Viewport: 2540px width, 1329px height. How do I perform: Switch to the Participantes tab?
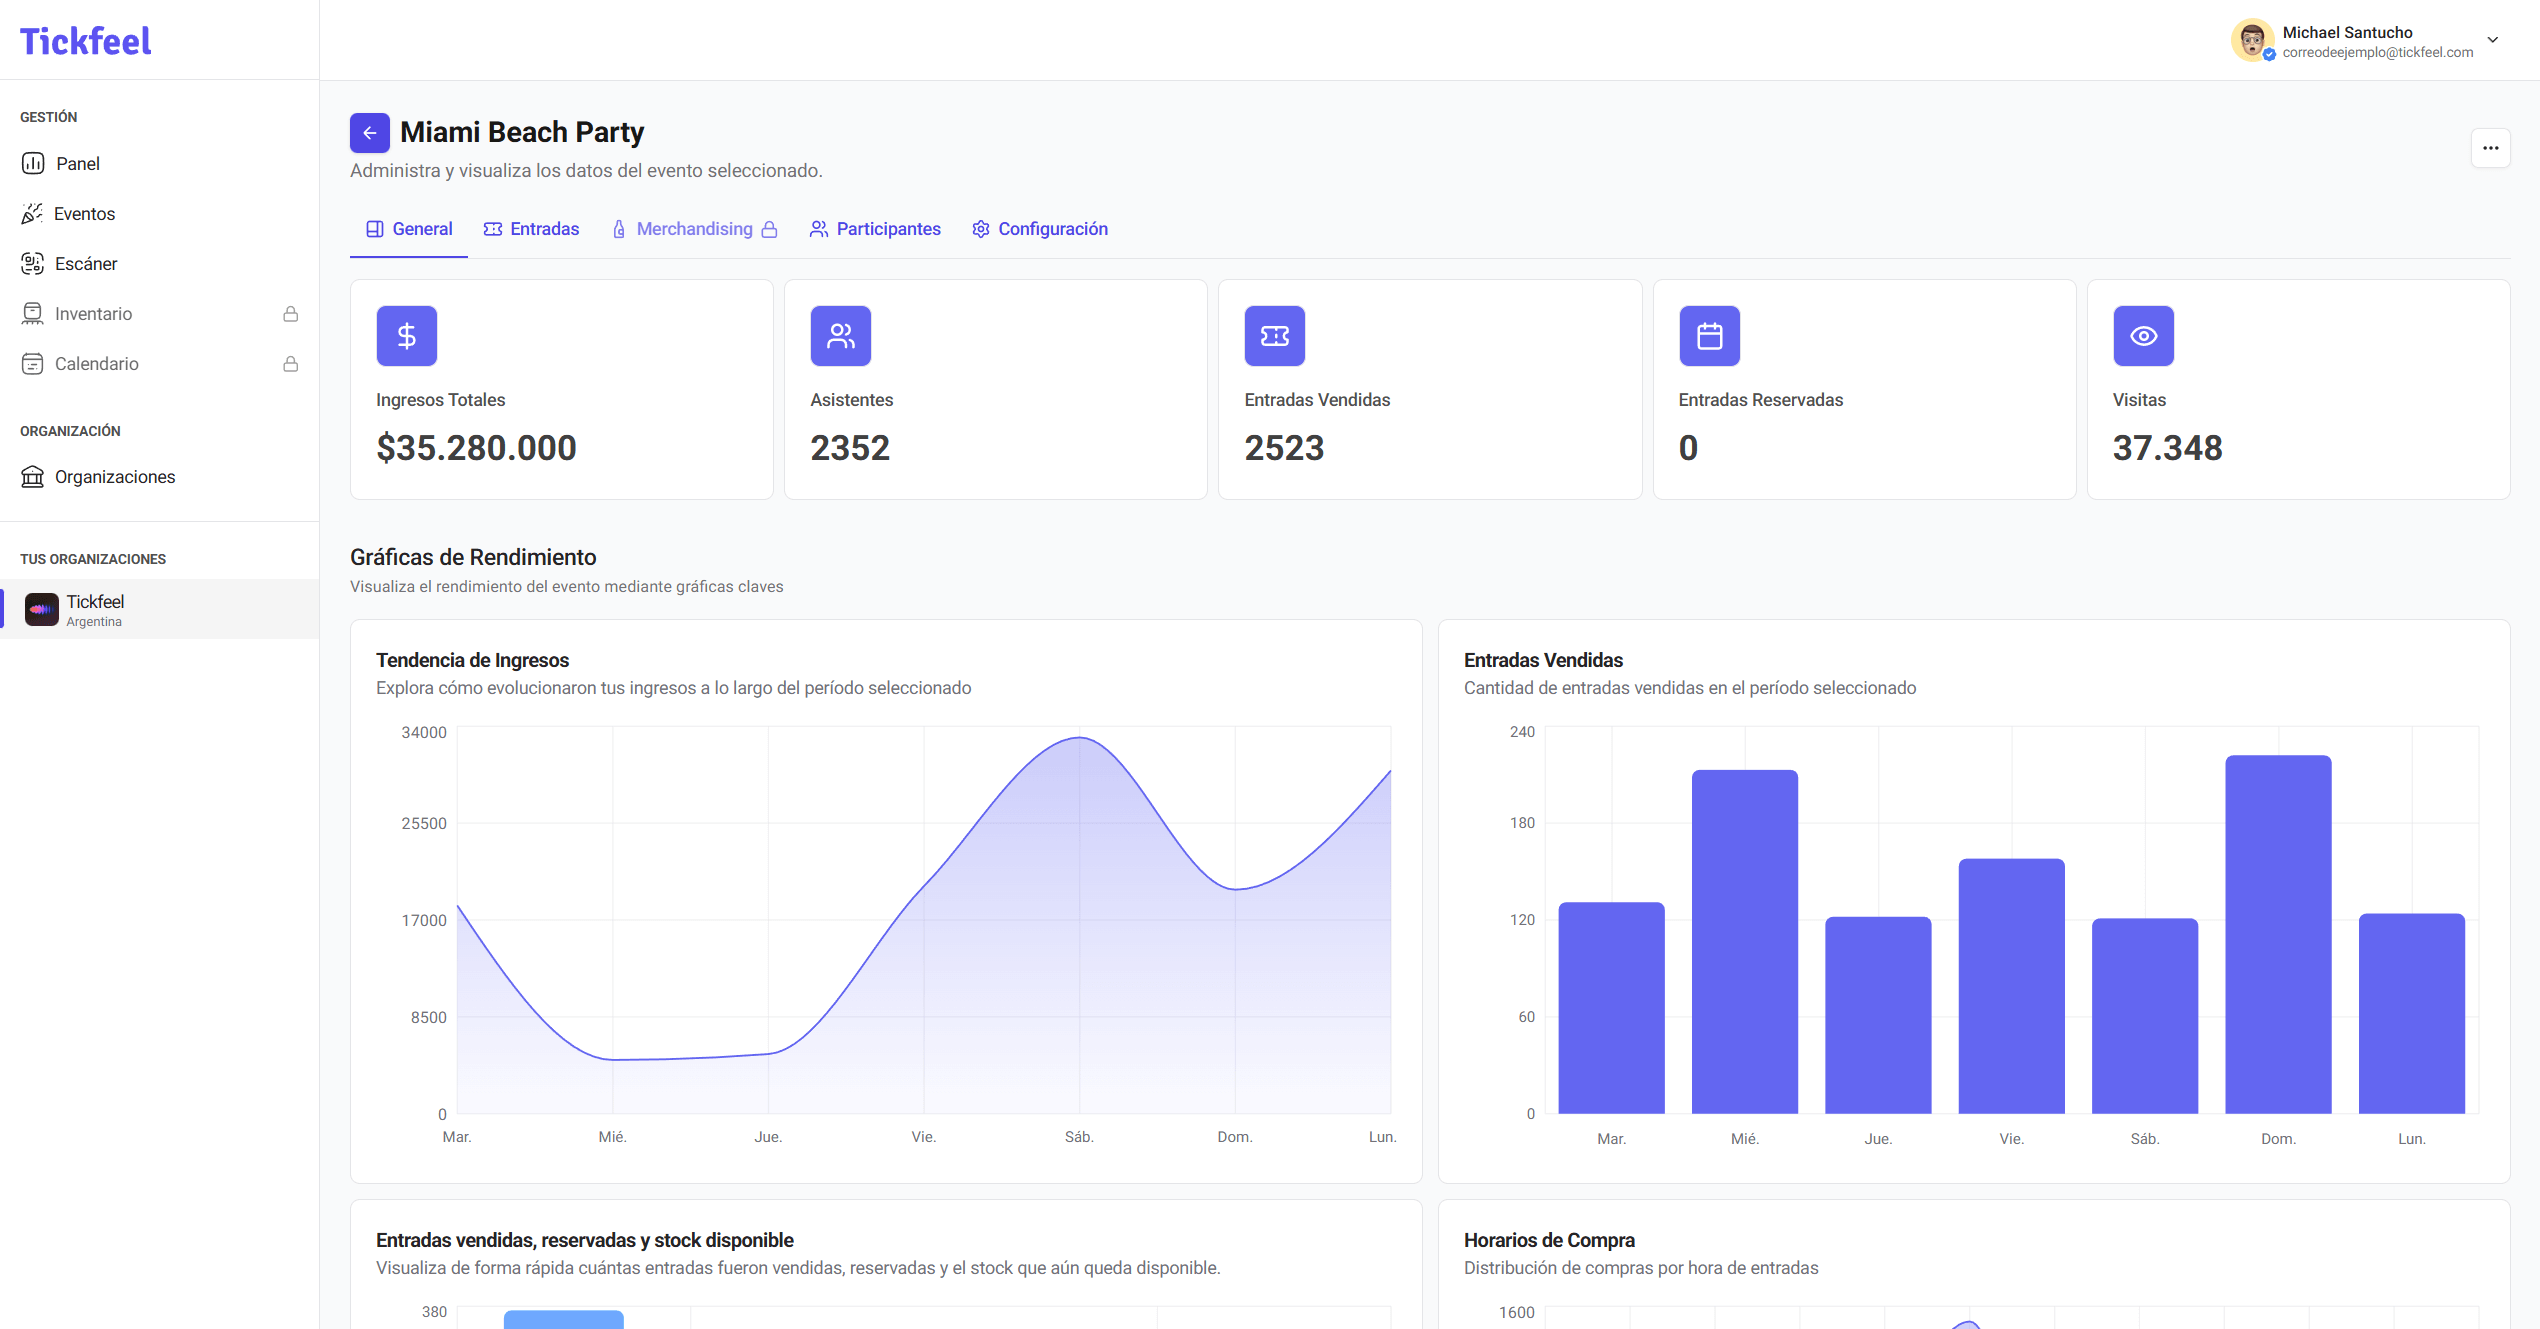(x=875, y=229)
